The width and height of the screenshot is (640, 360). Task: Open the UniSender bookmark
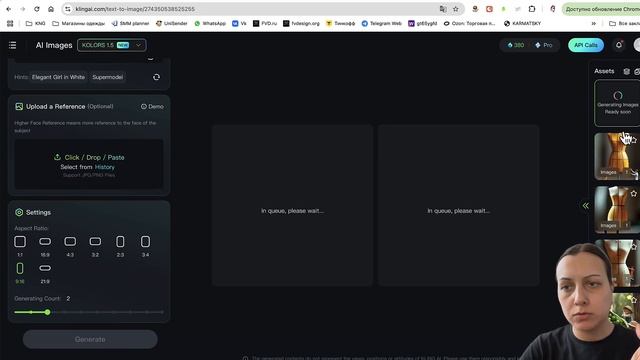(171, 24)
